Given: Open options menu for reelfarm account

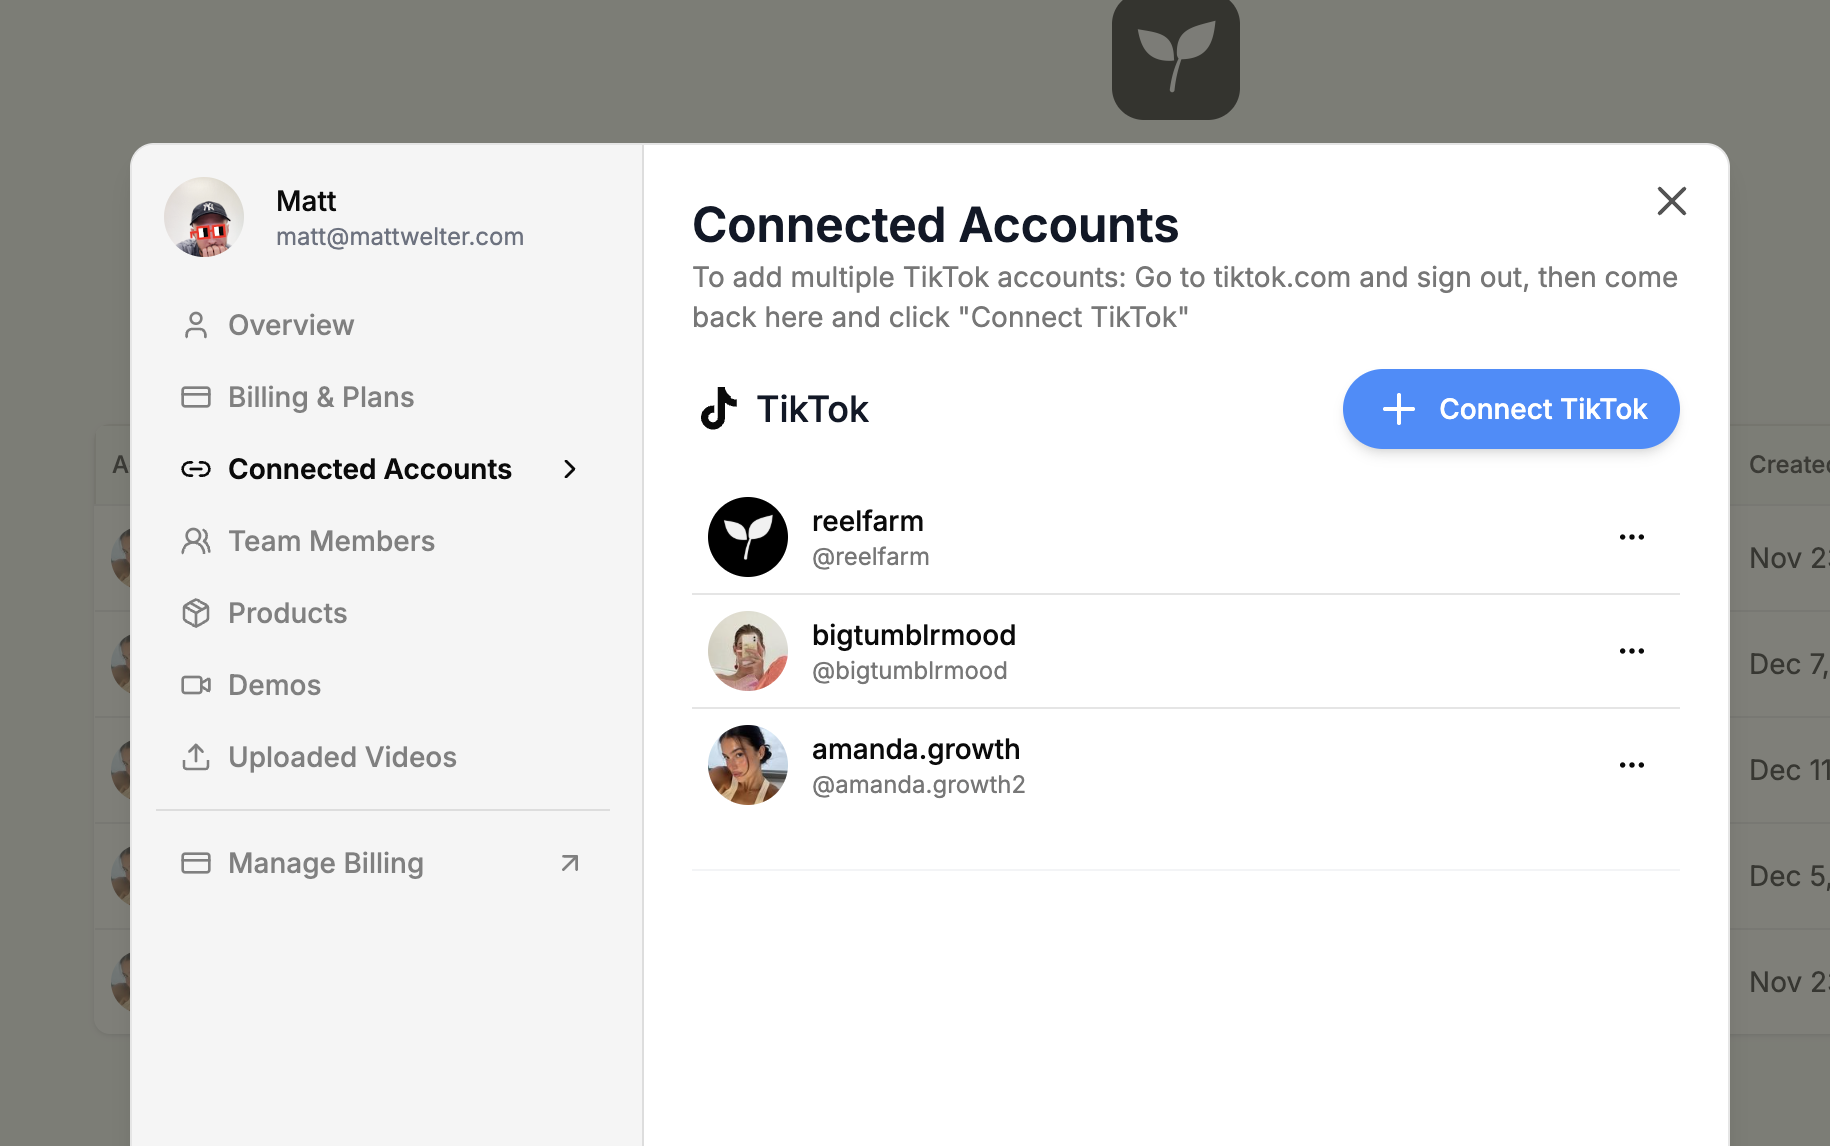Looking at the screenshot, I should click(x=1631, y=537).
